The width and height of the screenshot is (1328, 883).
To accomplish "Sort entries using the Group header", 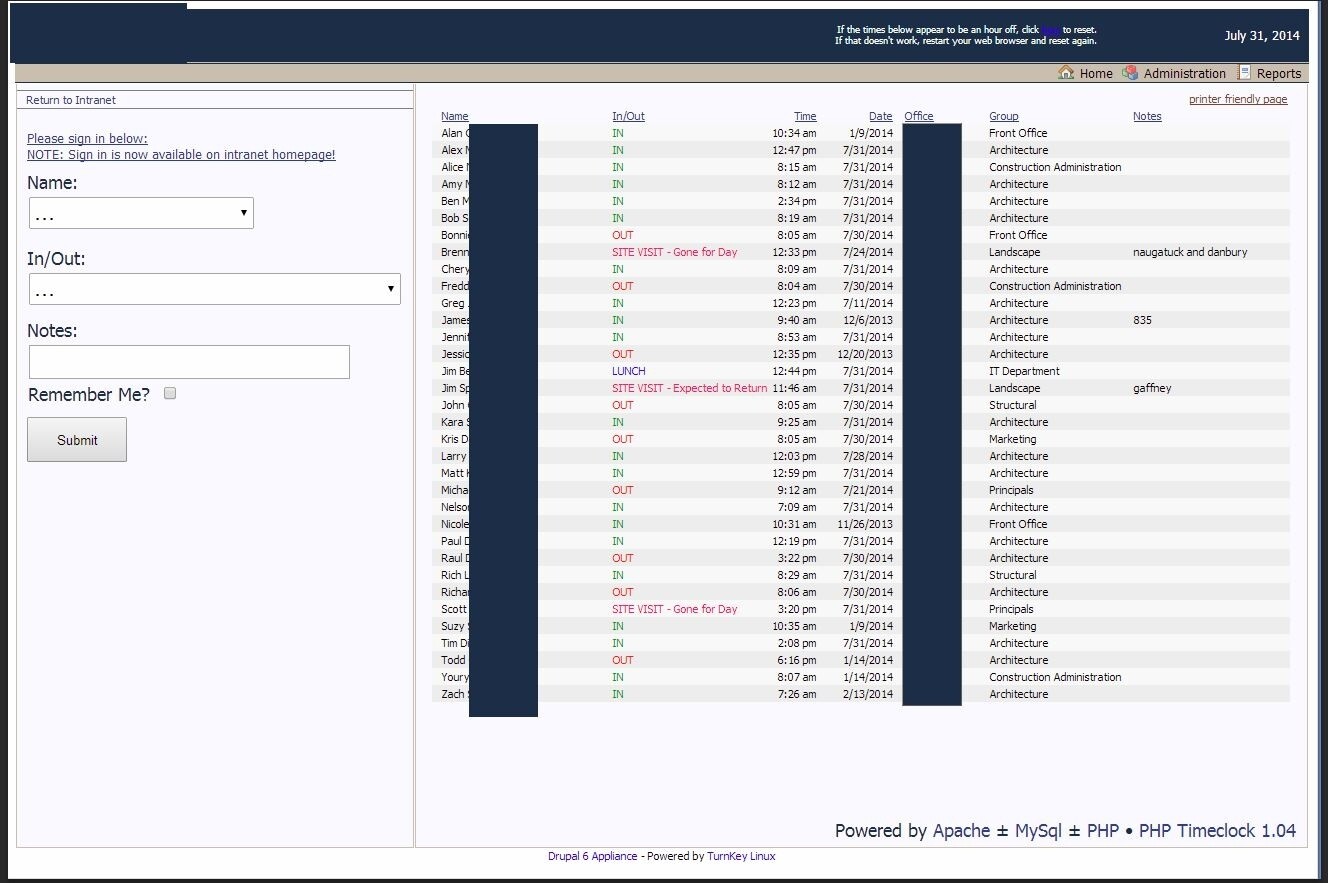I will pos(1003,116).
